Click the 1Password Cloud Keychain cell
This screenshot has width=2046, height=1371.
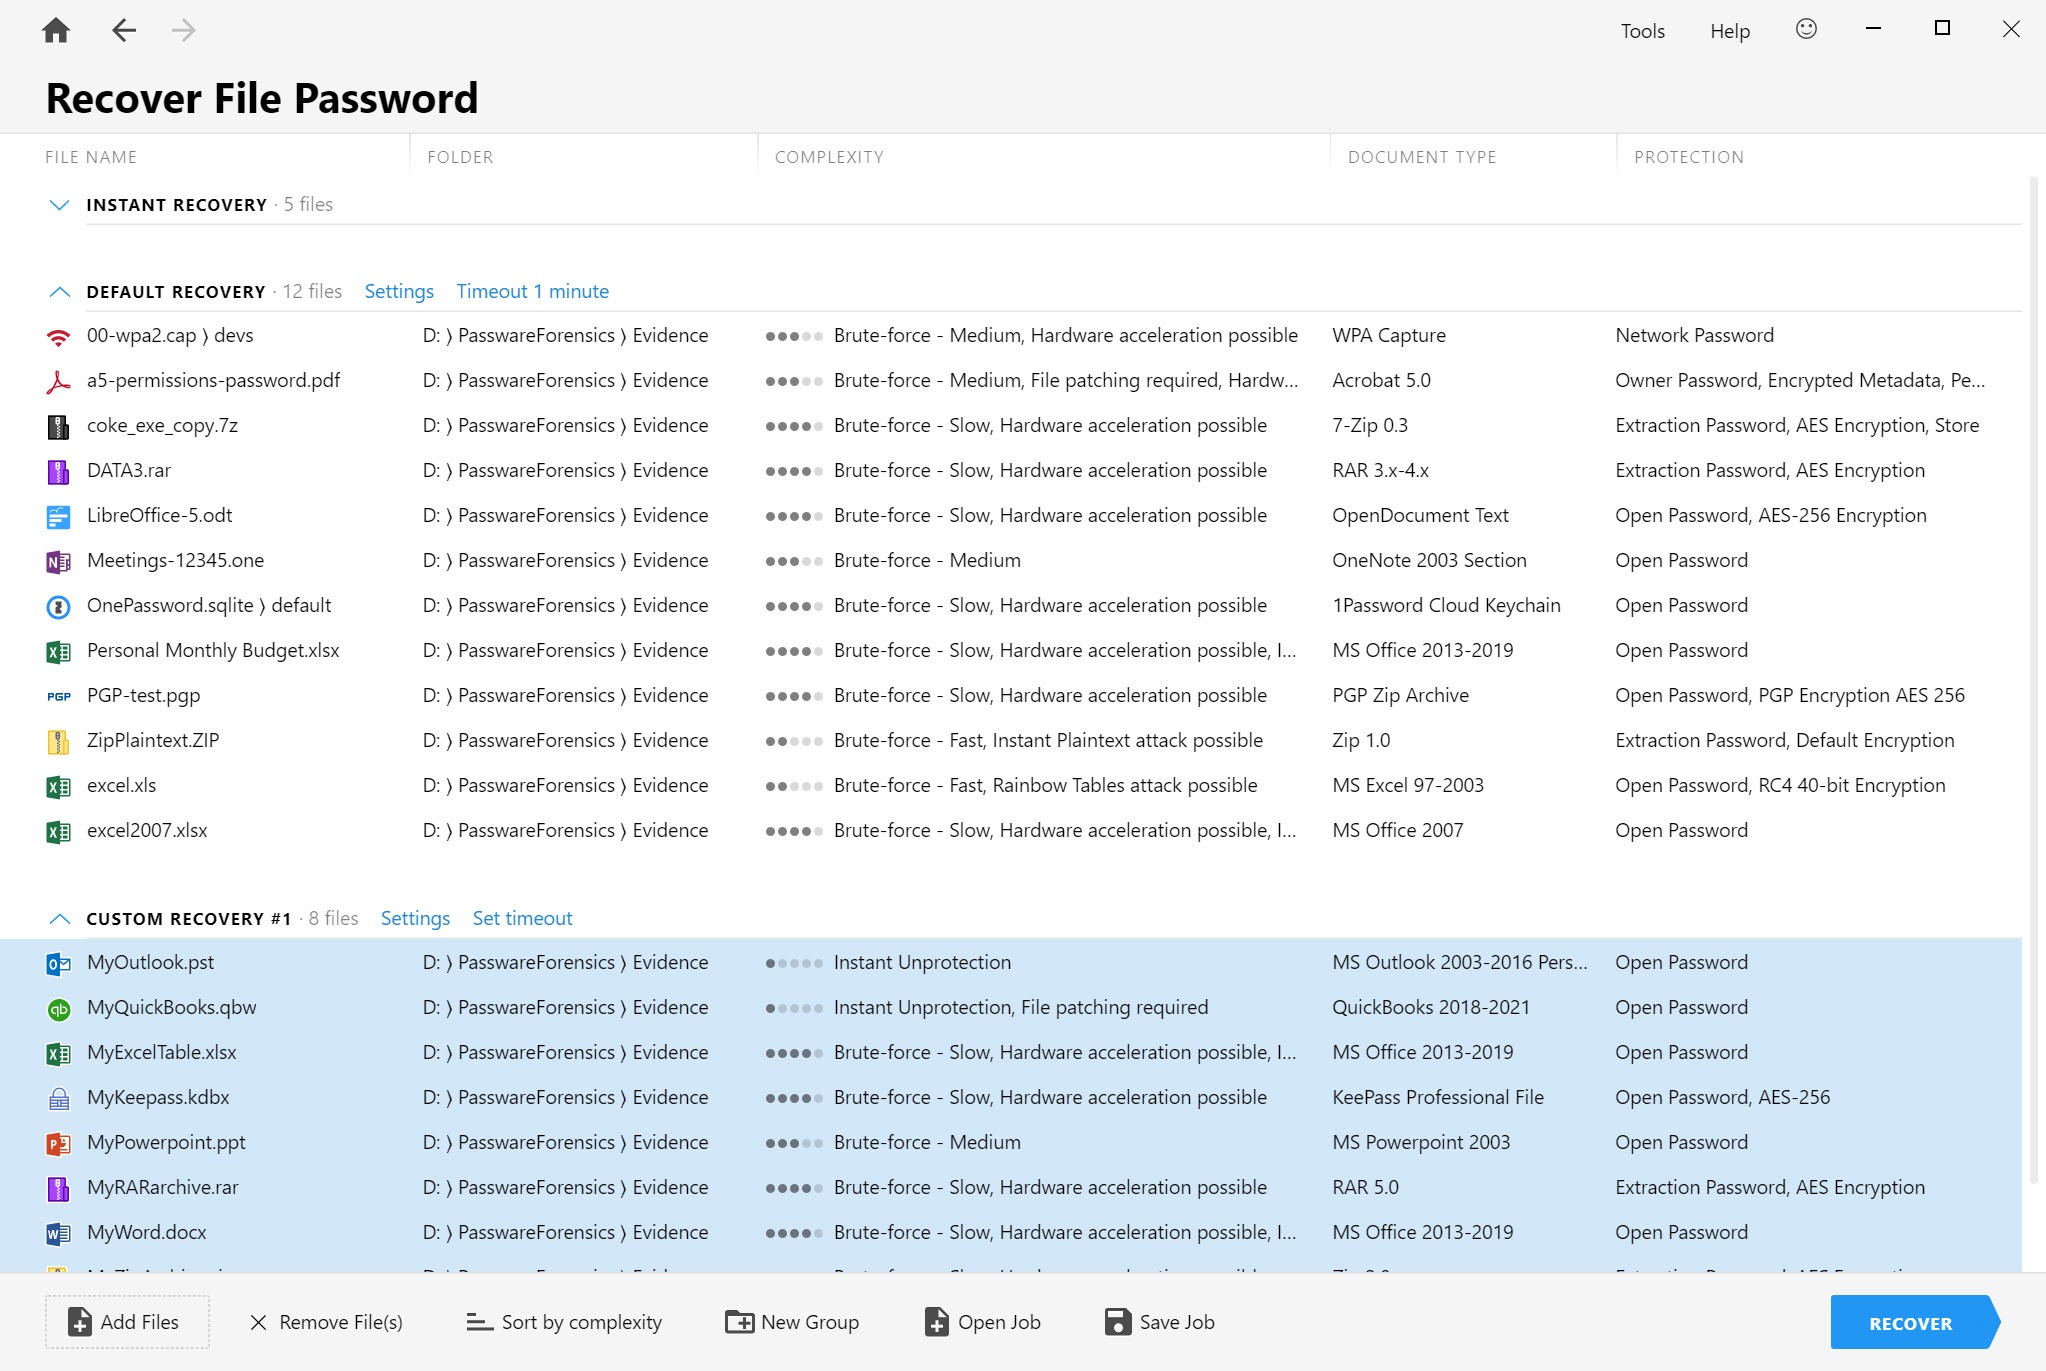pyautogui.click(x=1446, y=605)
